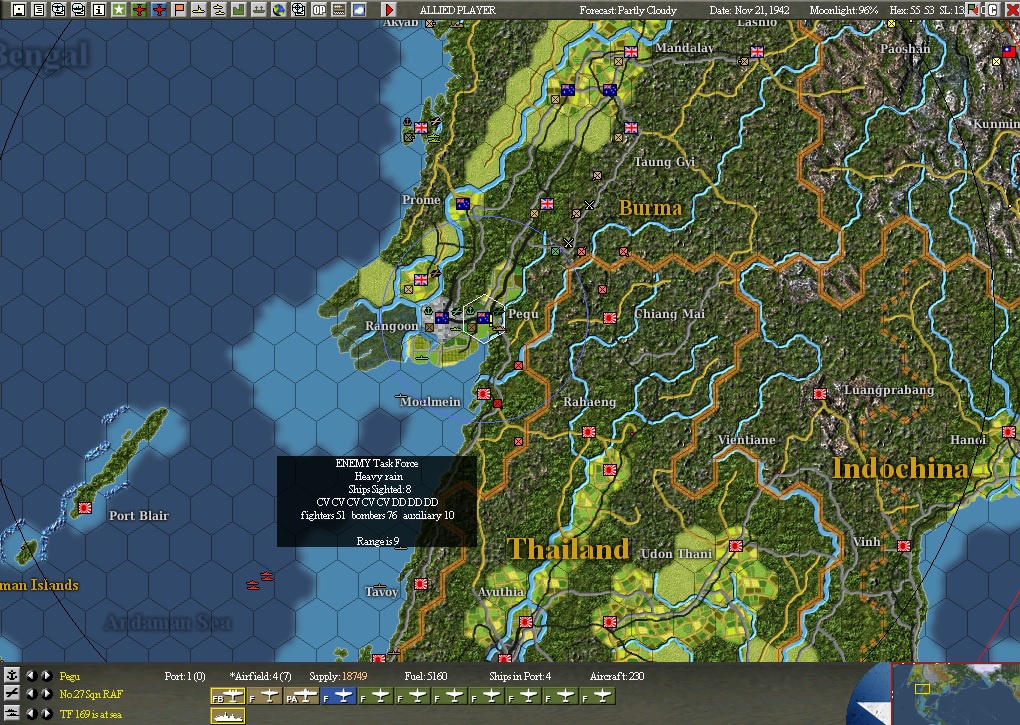Select the Rangoon base flag on map
The width and height of the screenshot is (1020, 725).
442,318
